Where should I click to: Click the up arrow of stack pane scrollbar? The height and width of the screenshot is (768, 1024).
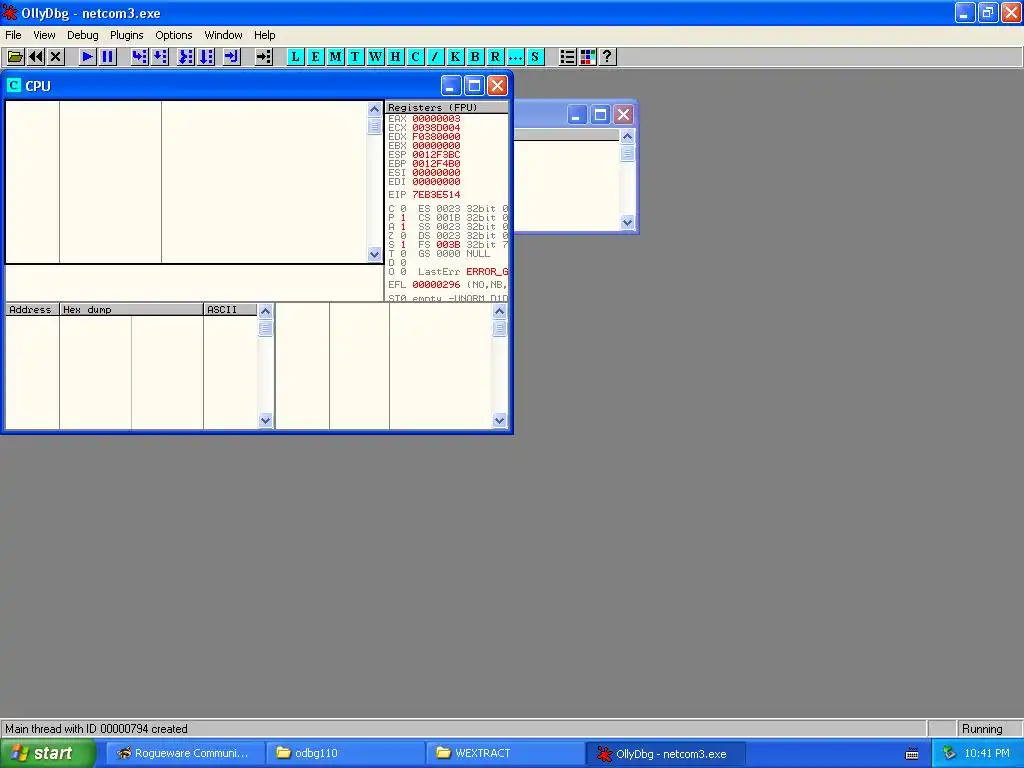point(500,312)
